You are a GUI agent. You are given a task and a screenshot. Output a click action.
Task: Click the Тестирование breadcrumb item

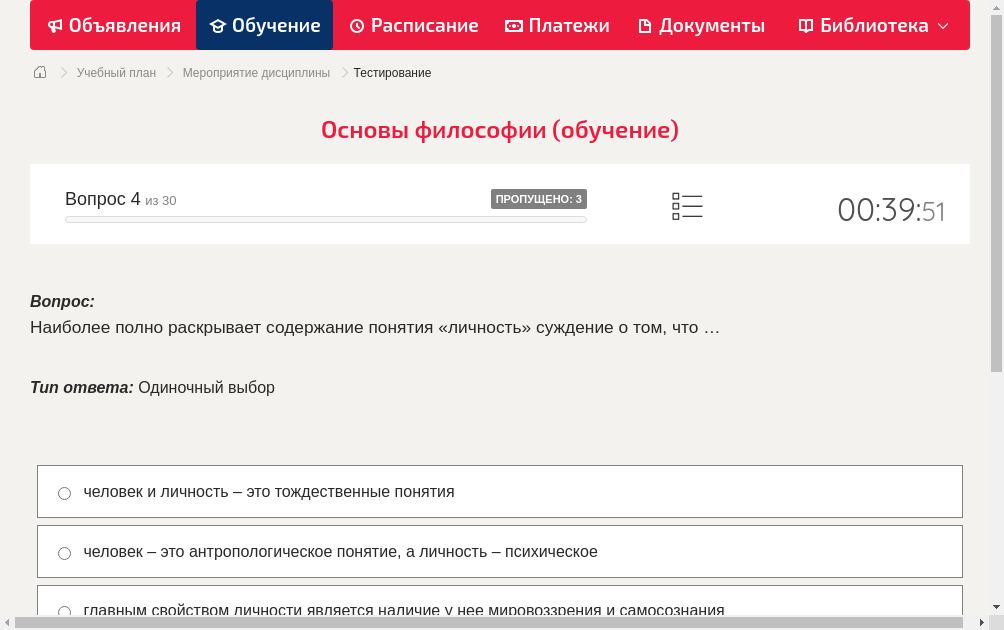[391, 72]
